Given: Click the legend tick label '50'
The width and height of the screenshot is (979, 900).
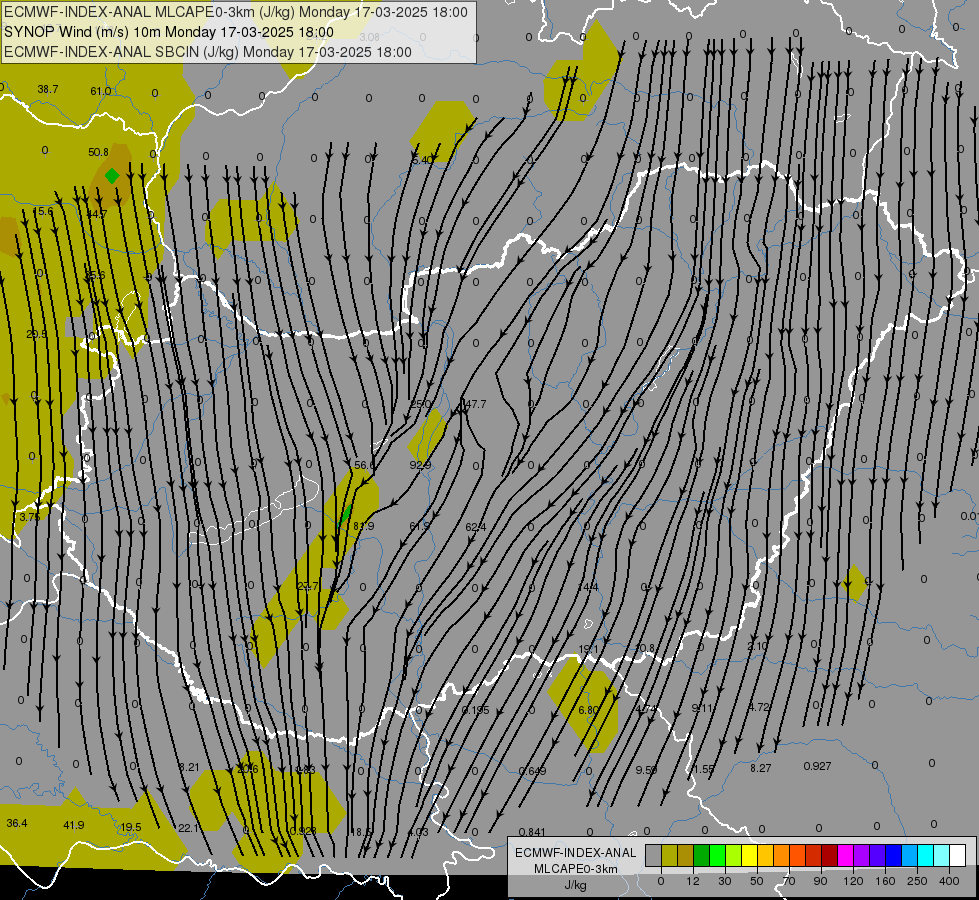Looking at the screenshot, I should (x=757, y=881).
